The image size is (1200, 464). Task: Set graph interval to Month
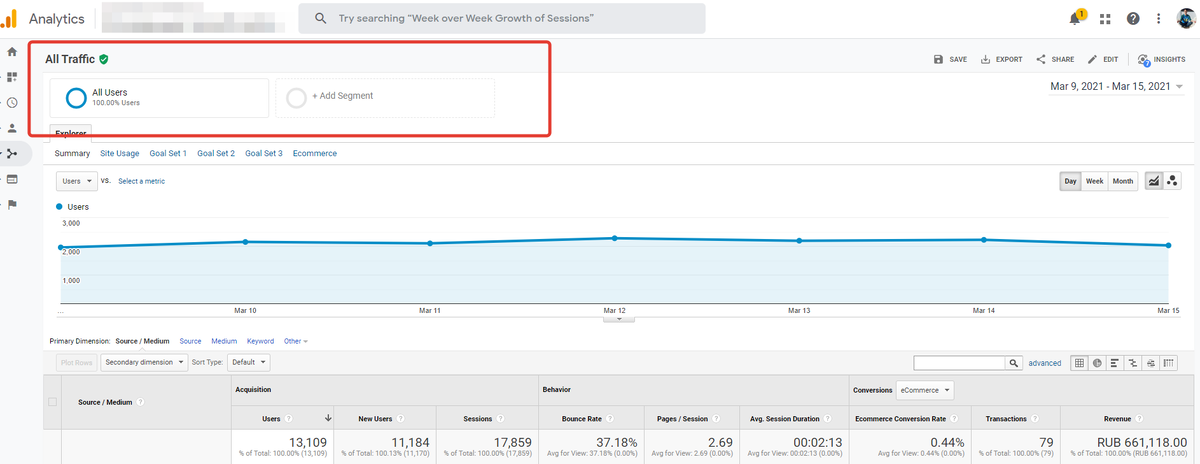(x=1123, y=181)
